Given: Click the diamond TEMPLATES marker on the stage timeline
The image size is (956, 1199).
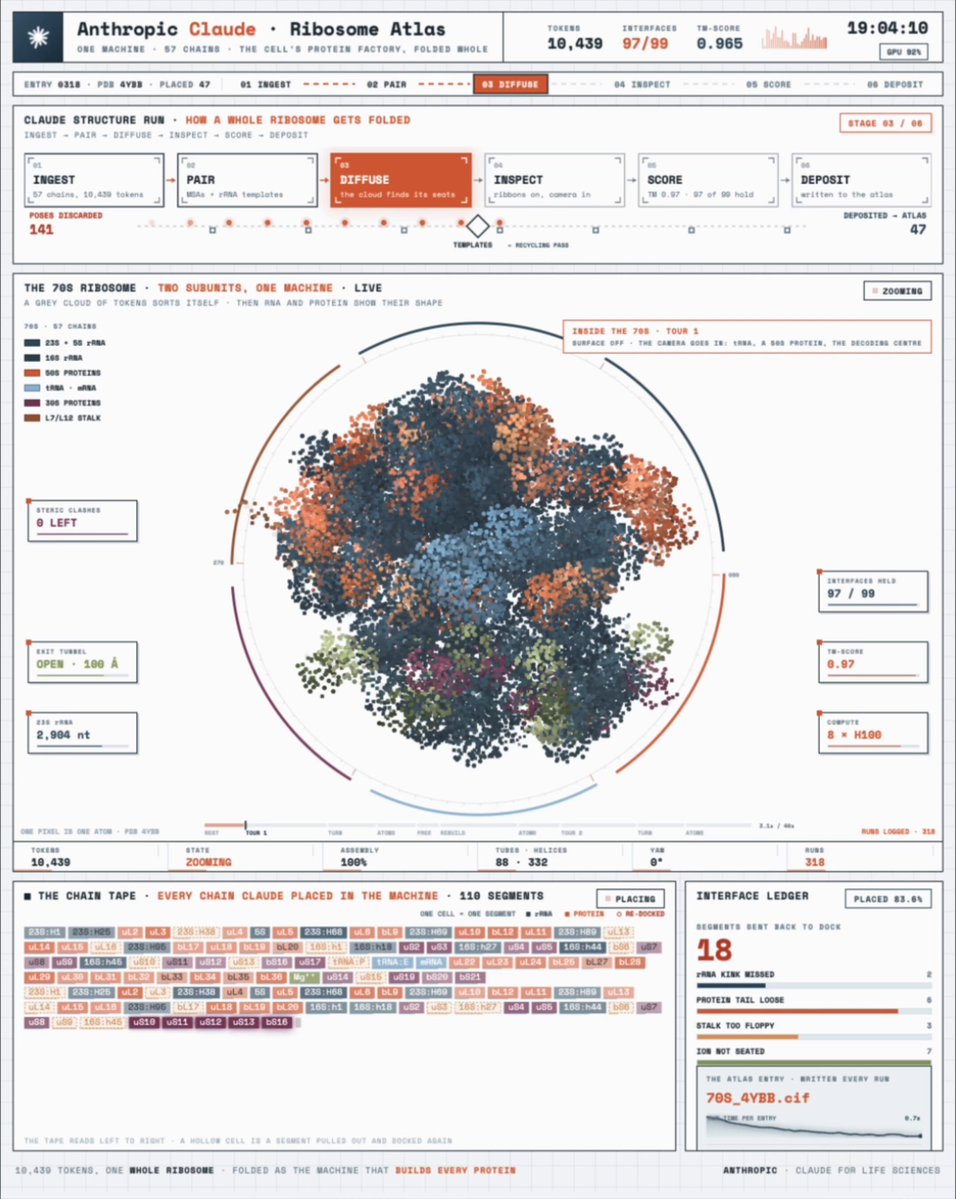Looking at the screenshot, I should pos(478,226).
